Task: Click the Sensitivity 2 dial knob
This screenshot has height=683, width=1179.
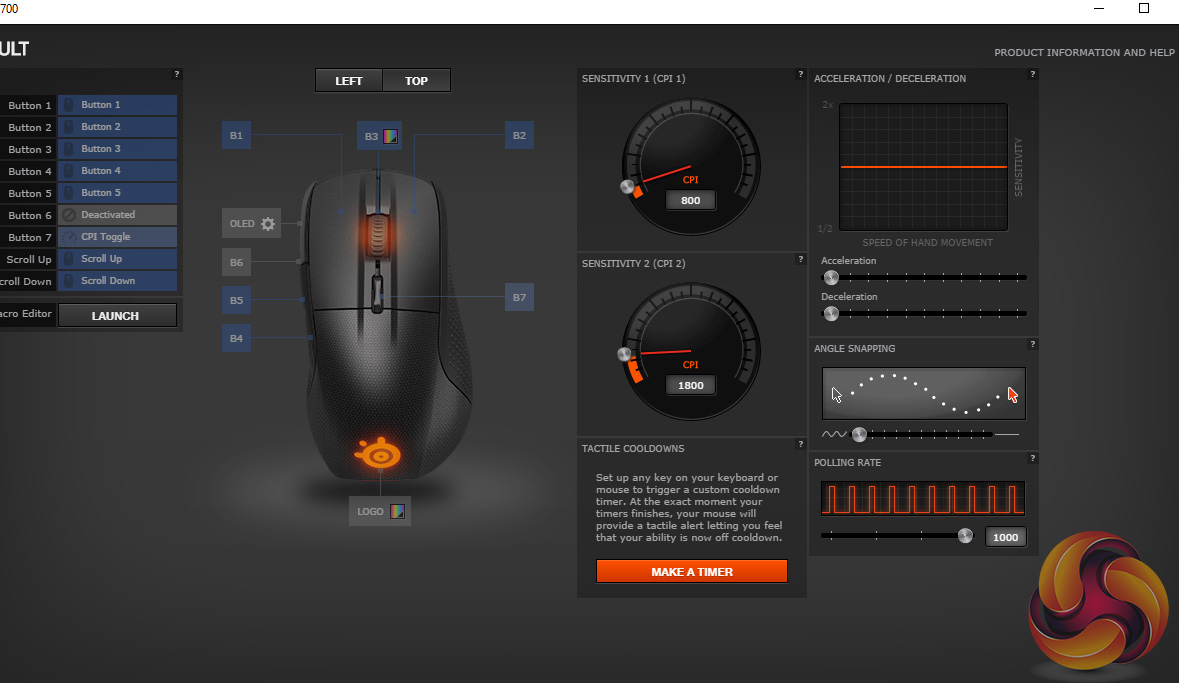Action: [624, 354]
